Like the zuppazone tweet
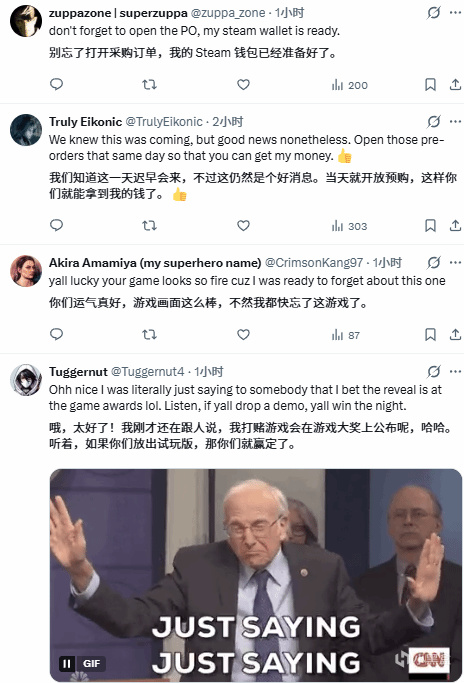This screenshot has height=683, width=464. click(x=243, y=85)
